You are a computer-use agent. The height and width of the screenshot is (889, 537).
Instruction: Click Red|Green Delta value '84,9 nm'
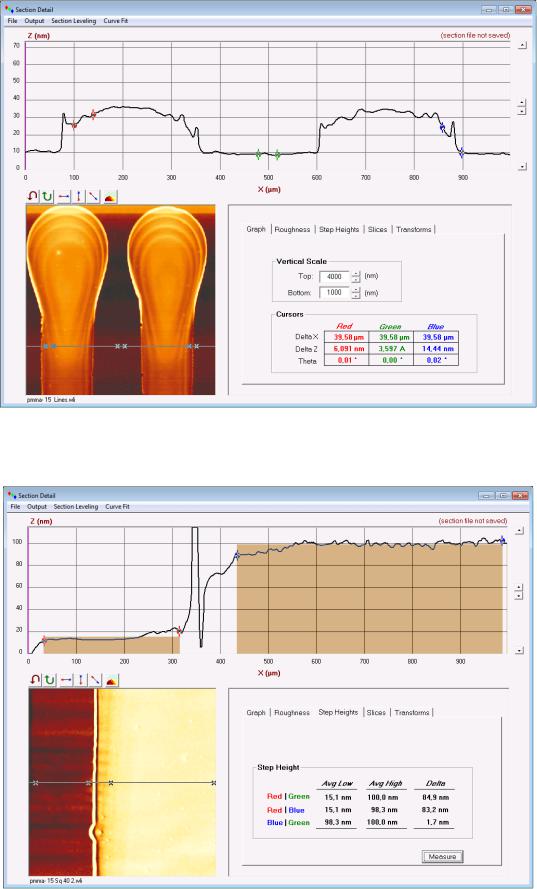[436, 798]
